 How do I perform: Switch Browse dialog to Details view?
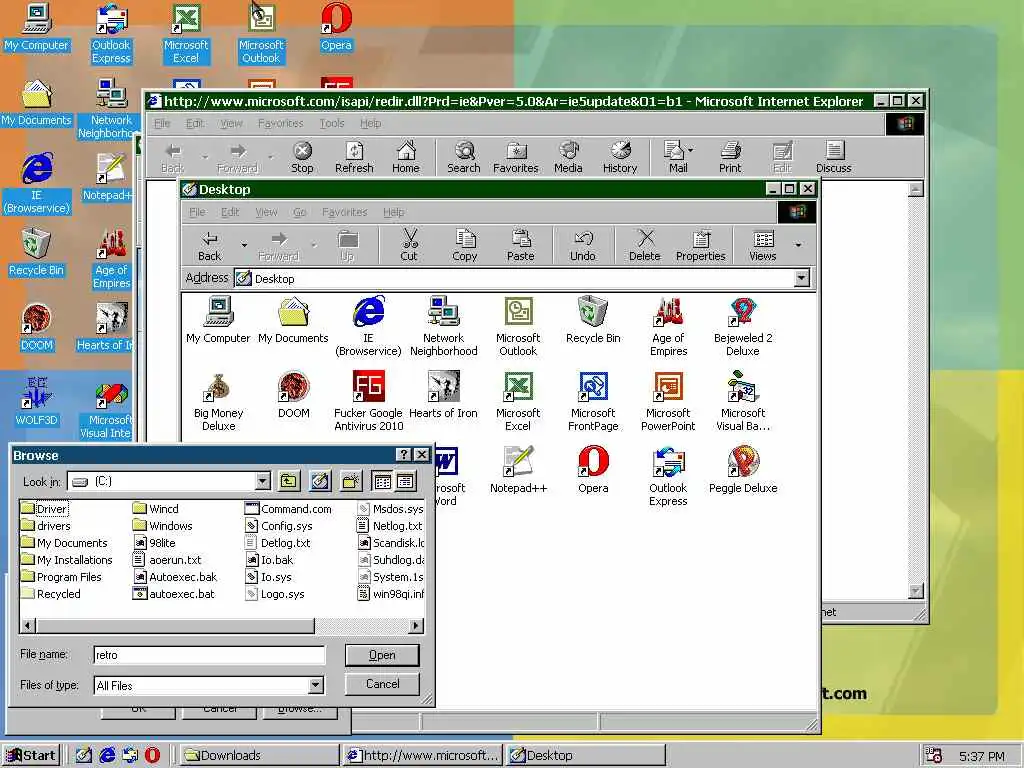[405, 482]
